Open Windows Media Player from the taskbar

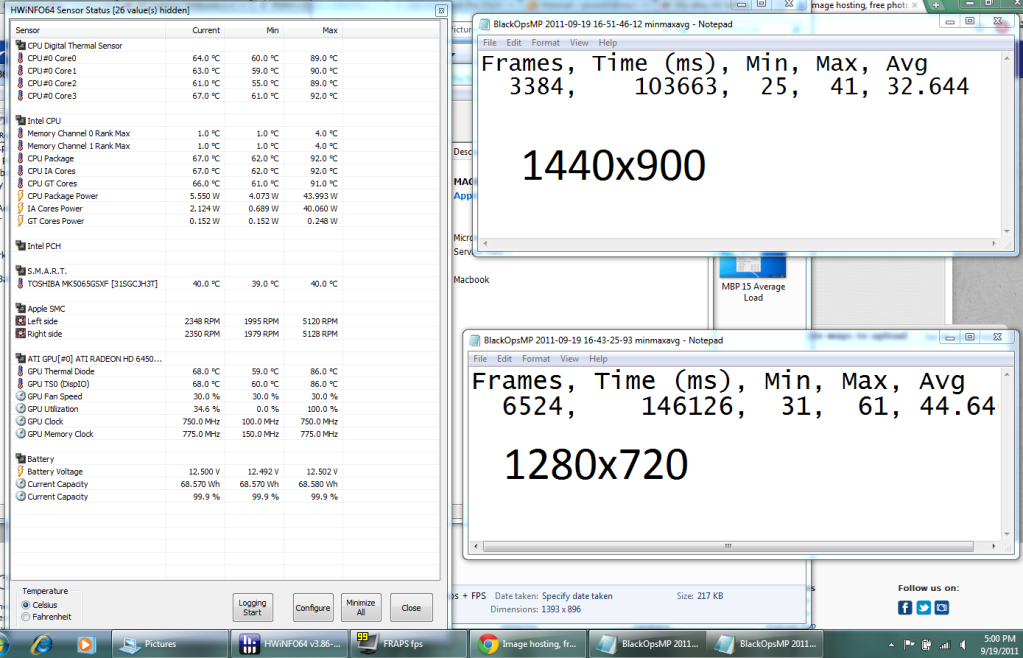tap(85, 644)
